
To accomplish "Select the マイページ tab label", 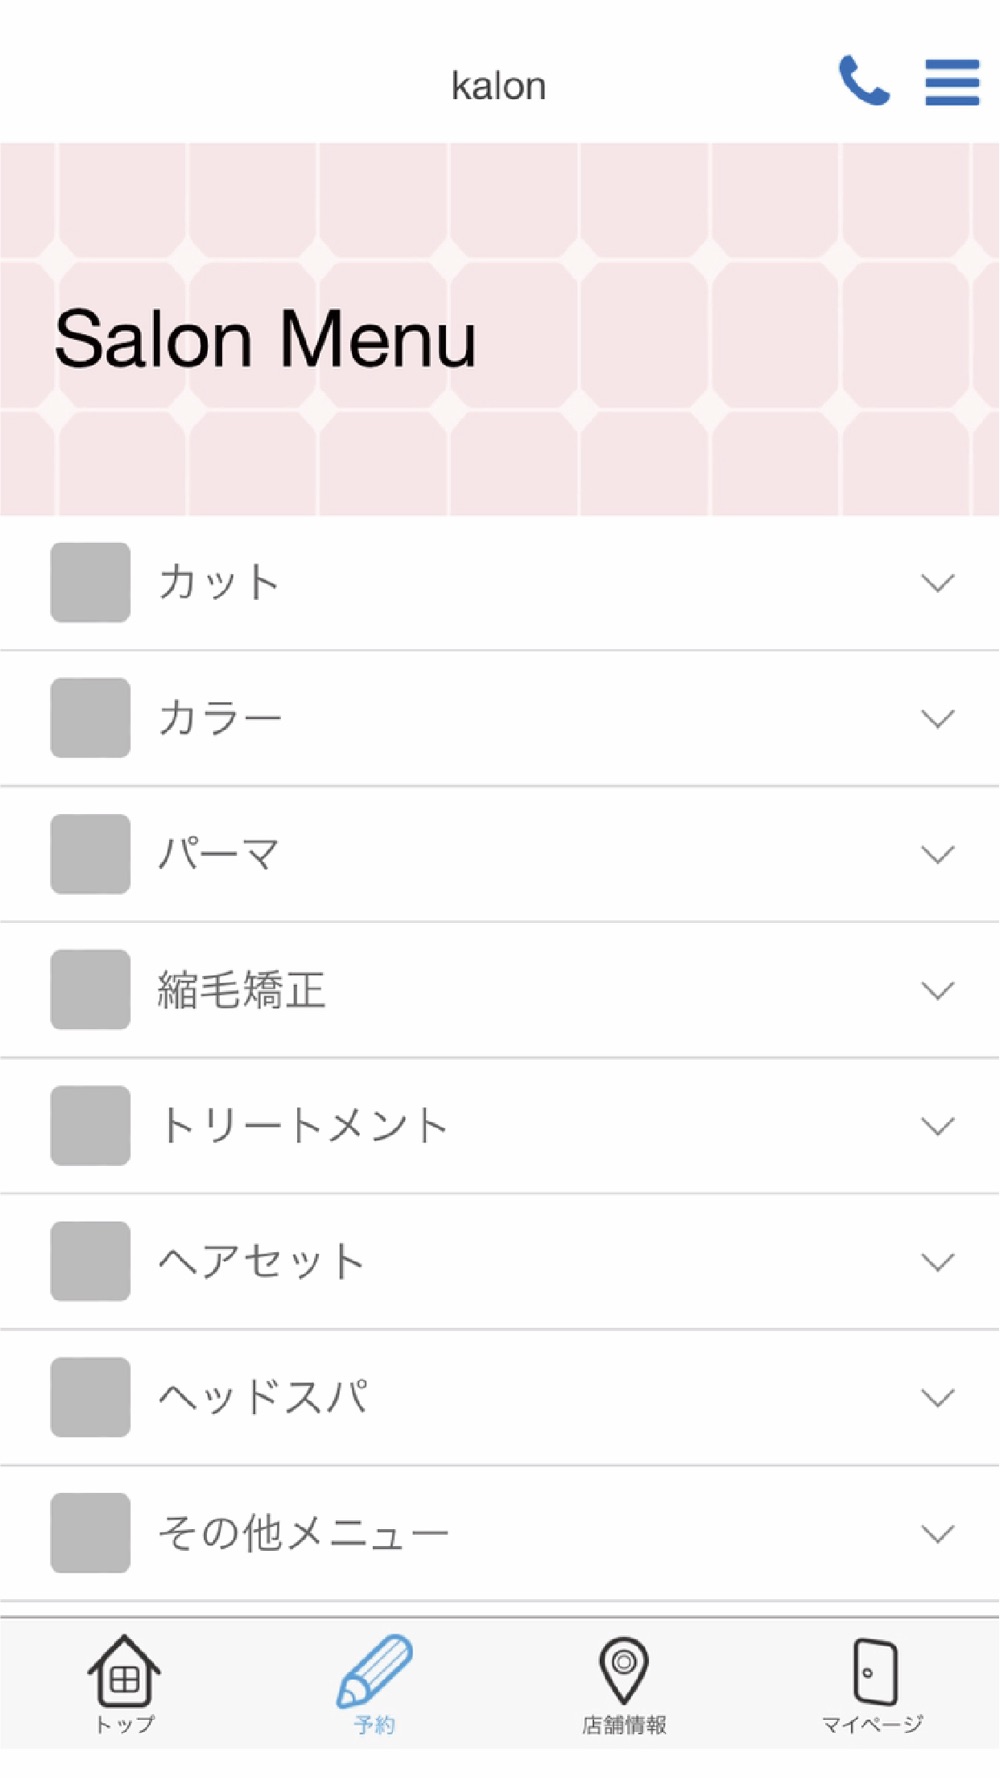I will click(x=872, y=1725).
